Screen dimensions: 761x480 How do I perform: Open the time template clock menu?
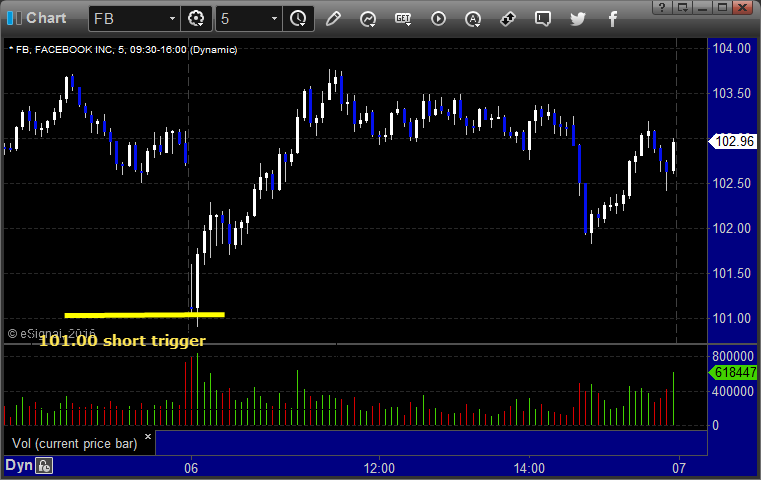coord(298,19)
